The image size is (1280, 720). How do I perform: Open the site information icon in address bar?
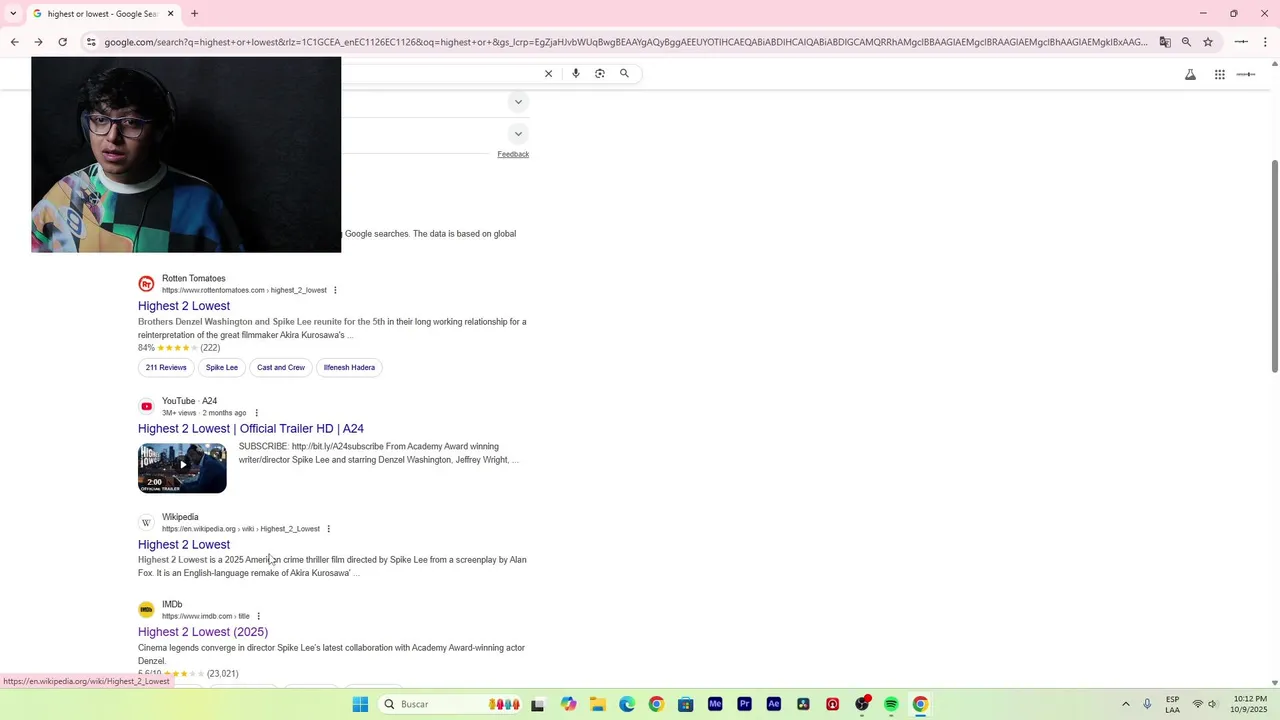click(91, 42)
